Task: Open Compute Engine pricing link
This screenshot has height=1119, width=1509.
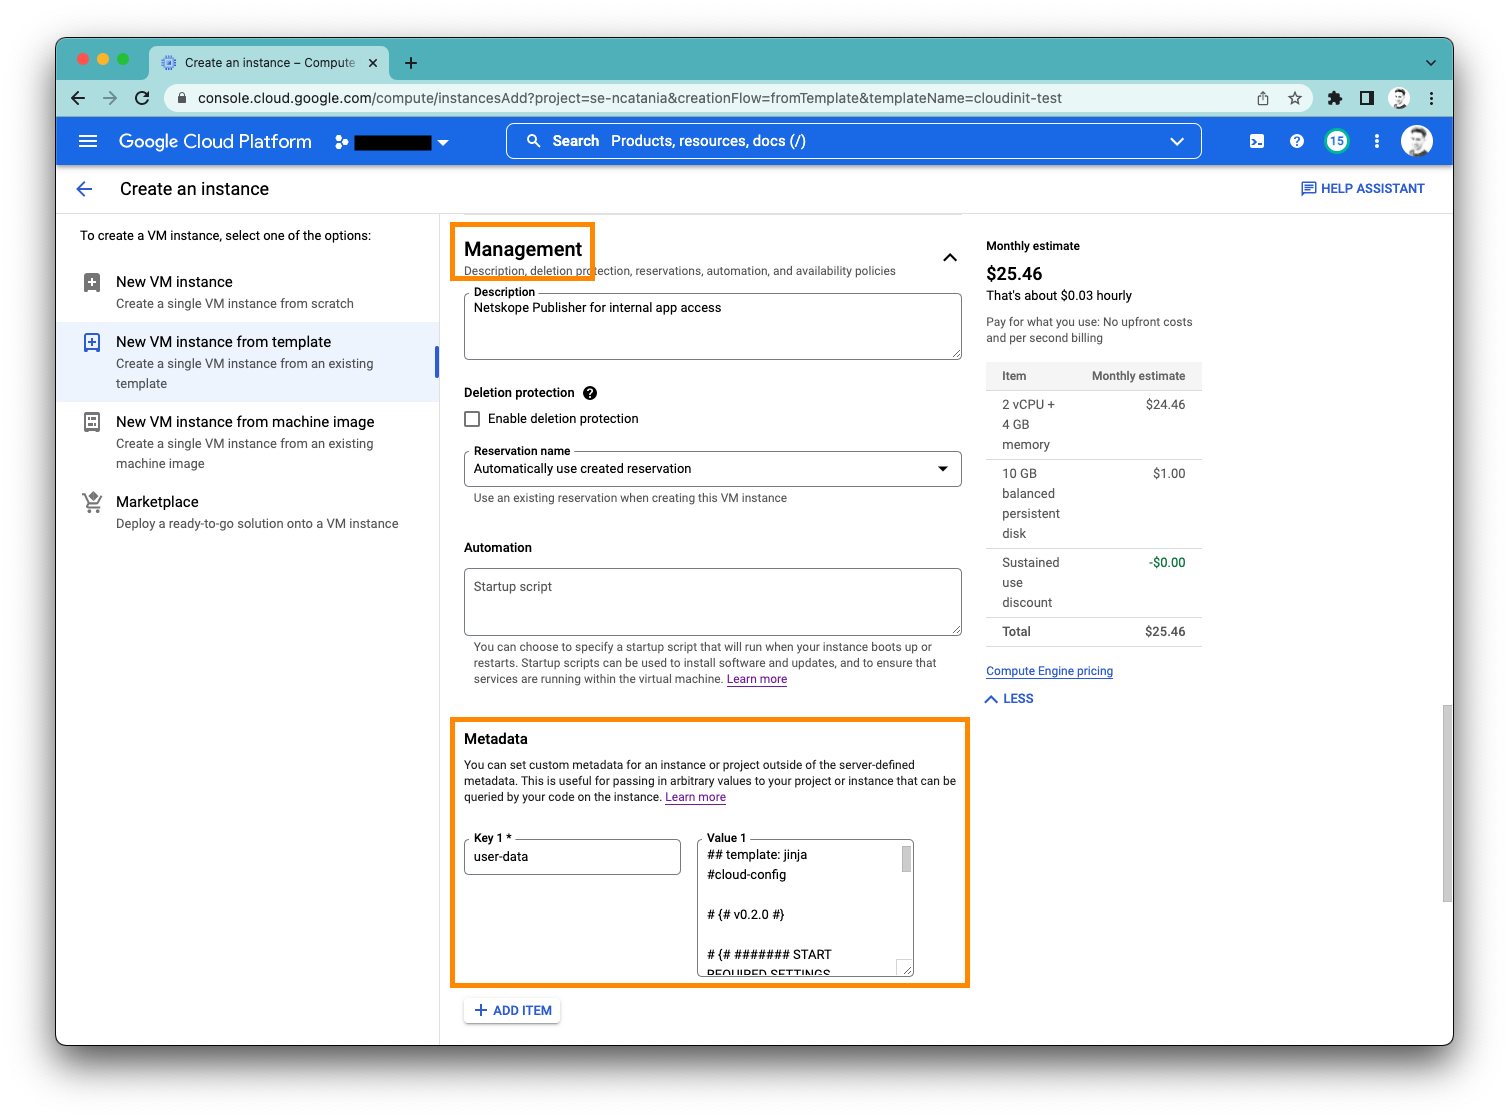Action: [x=1049, y=671]
